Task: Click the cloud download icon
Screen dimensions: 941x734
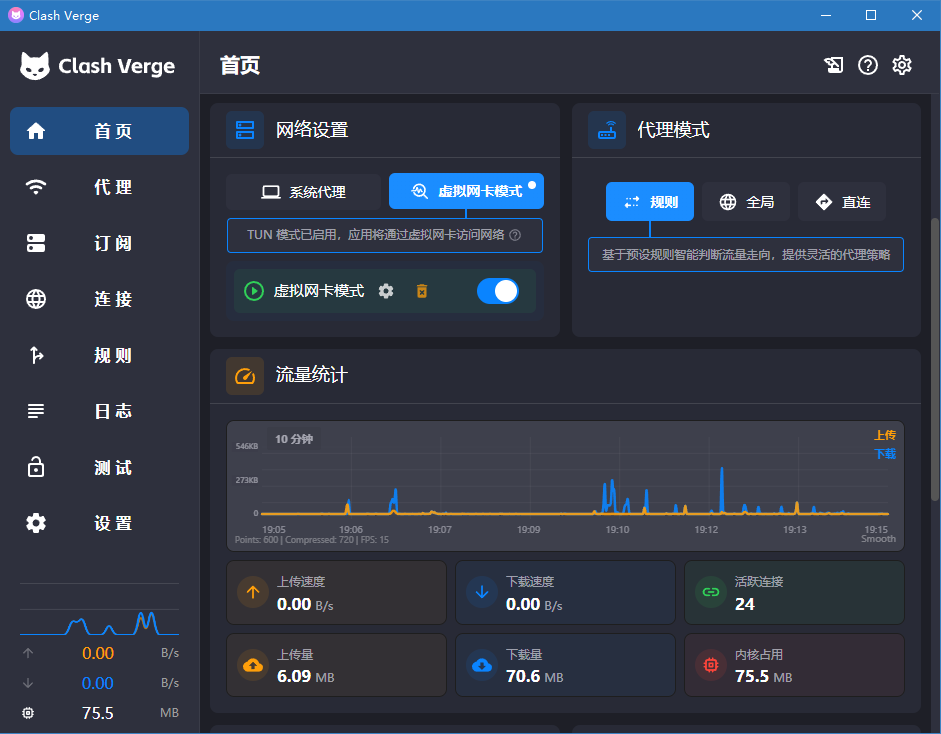Action: click(482, 665)
